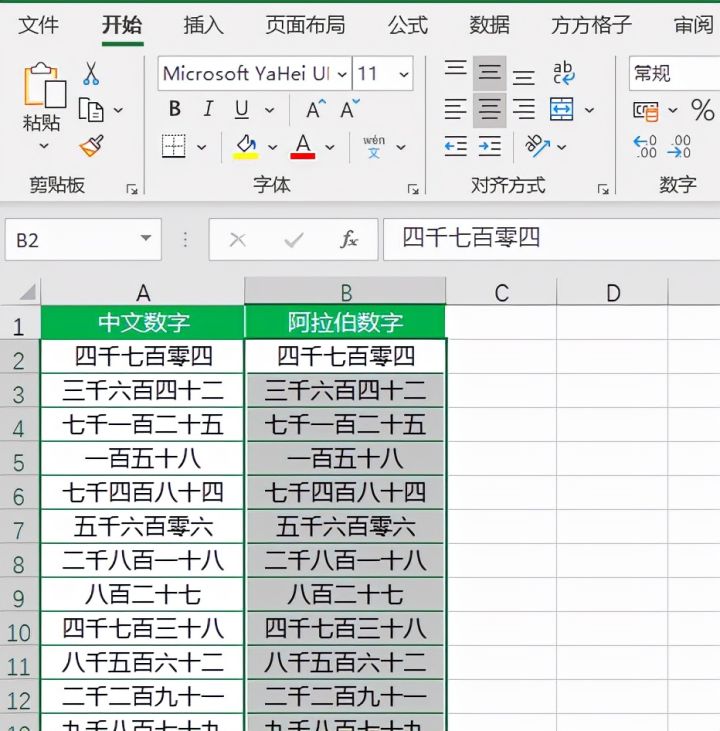The width and height of the screenshot is (720, 731).
Task: Increase the font size
Action: [316, 109]
